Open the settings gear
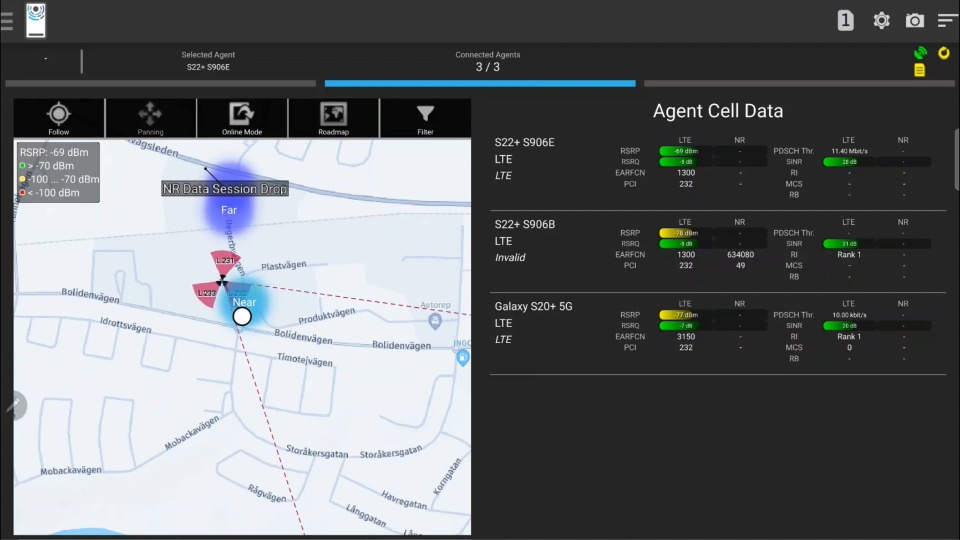 pyautogui.click(x=881, y=21)
